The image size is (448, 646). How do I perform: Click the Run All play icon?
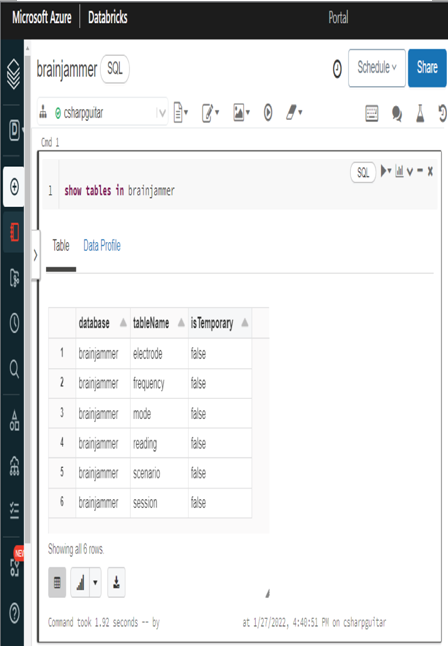[268, 112]
